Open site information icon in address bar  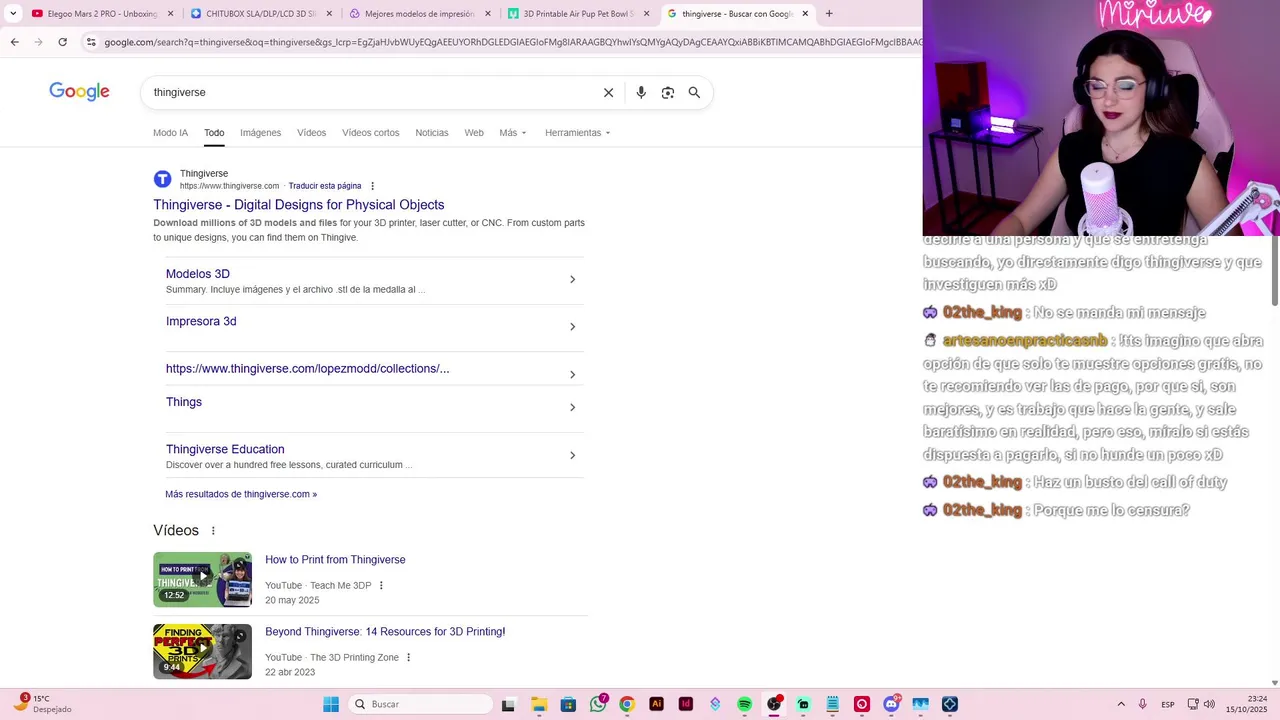pyautogui.click(x=91, y=42)
